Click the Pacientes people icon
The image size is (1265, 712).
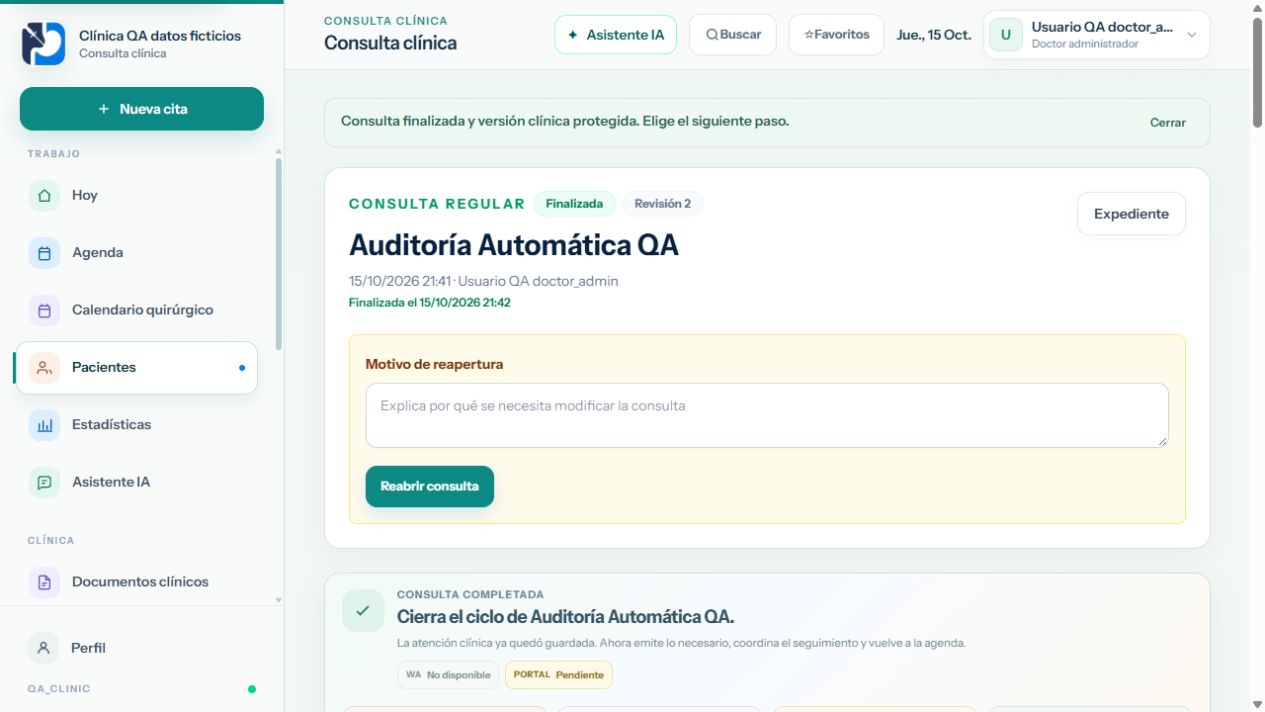(x=44, y=367)
